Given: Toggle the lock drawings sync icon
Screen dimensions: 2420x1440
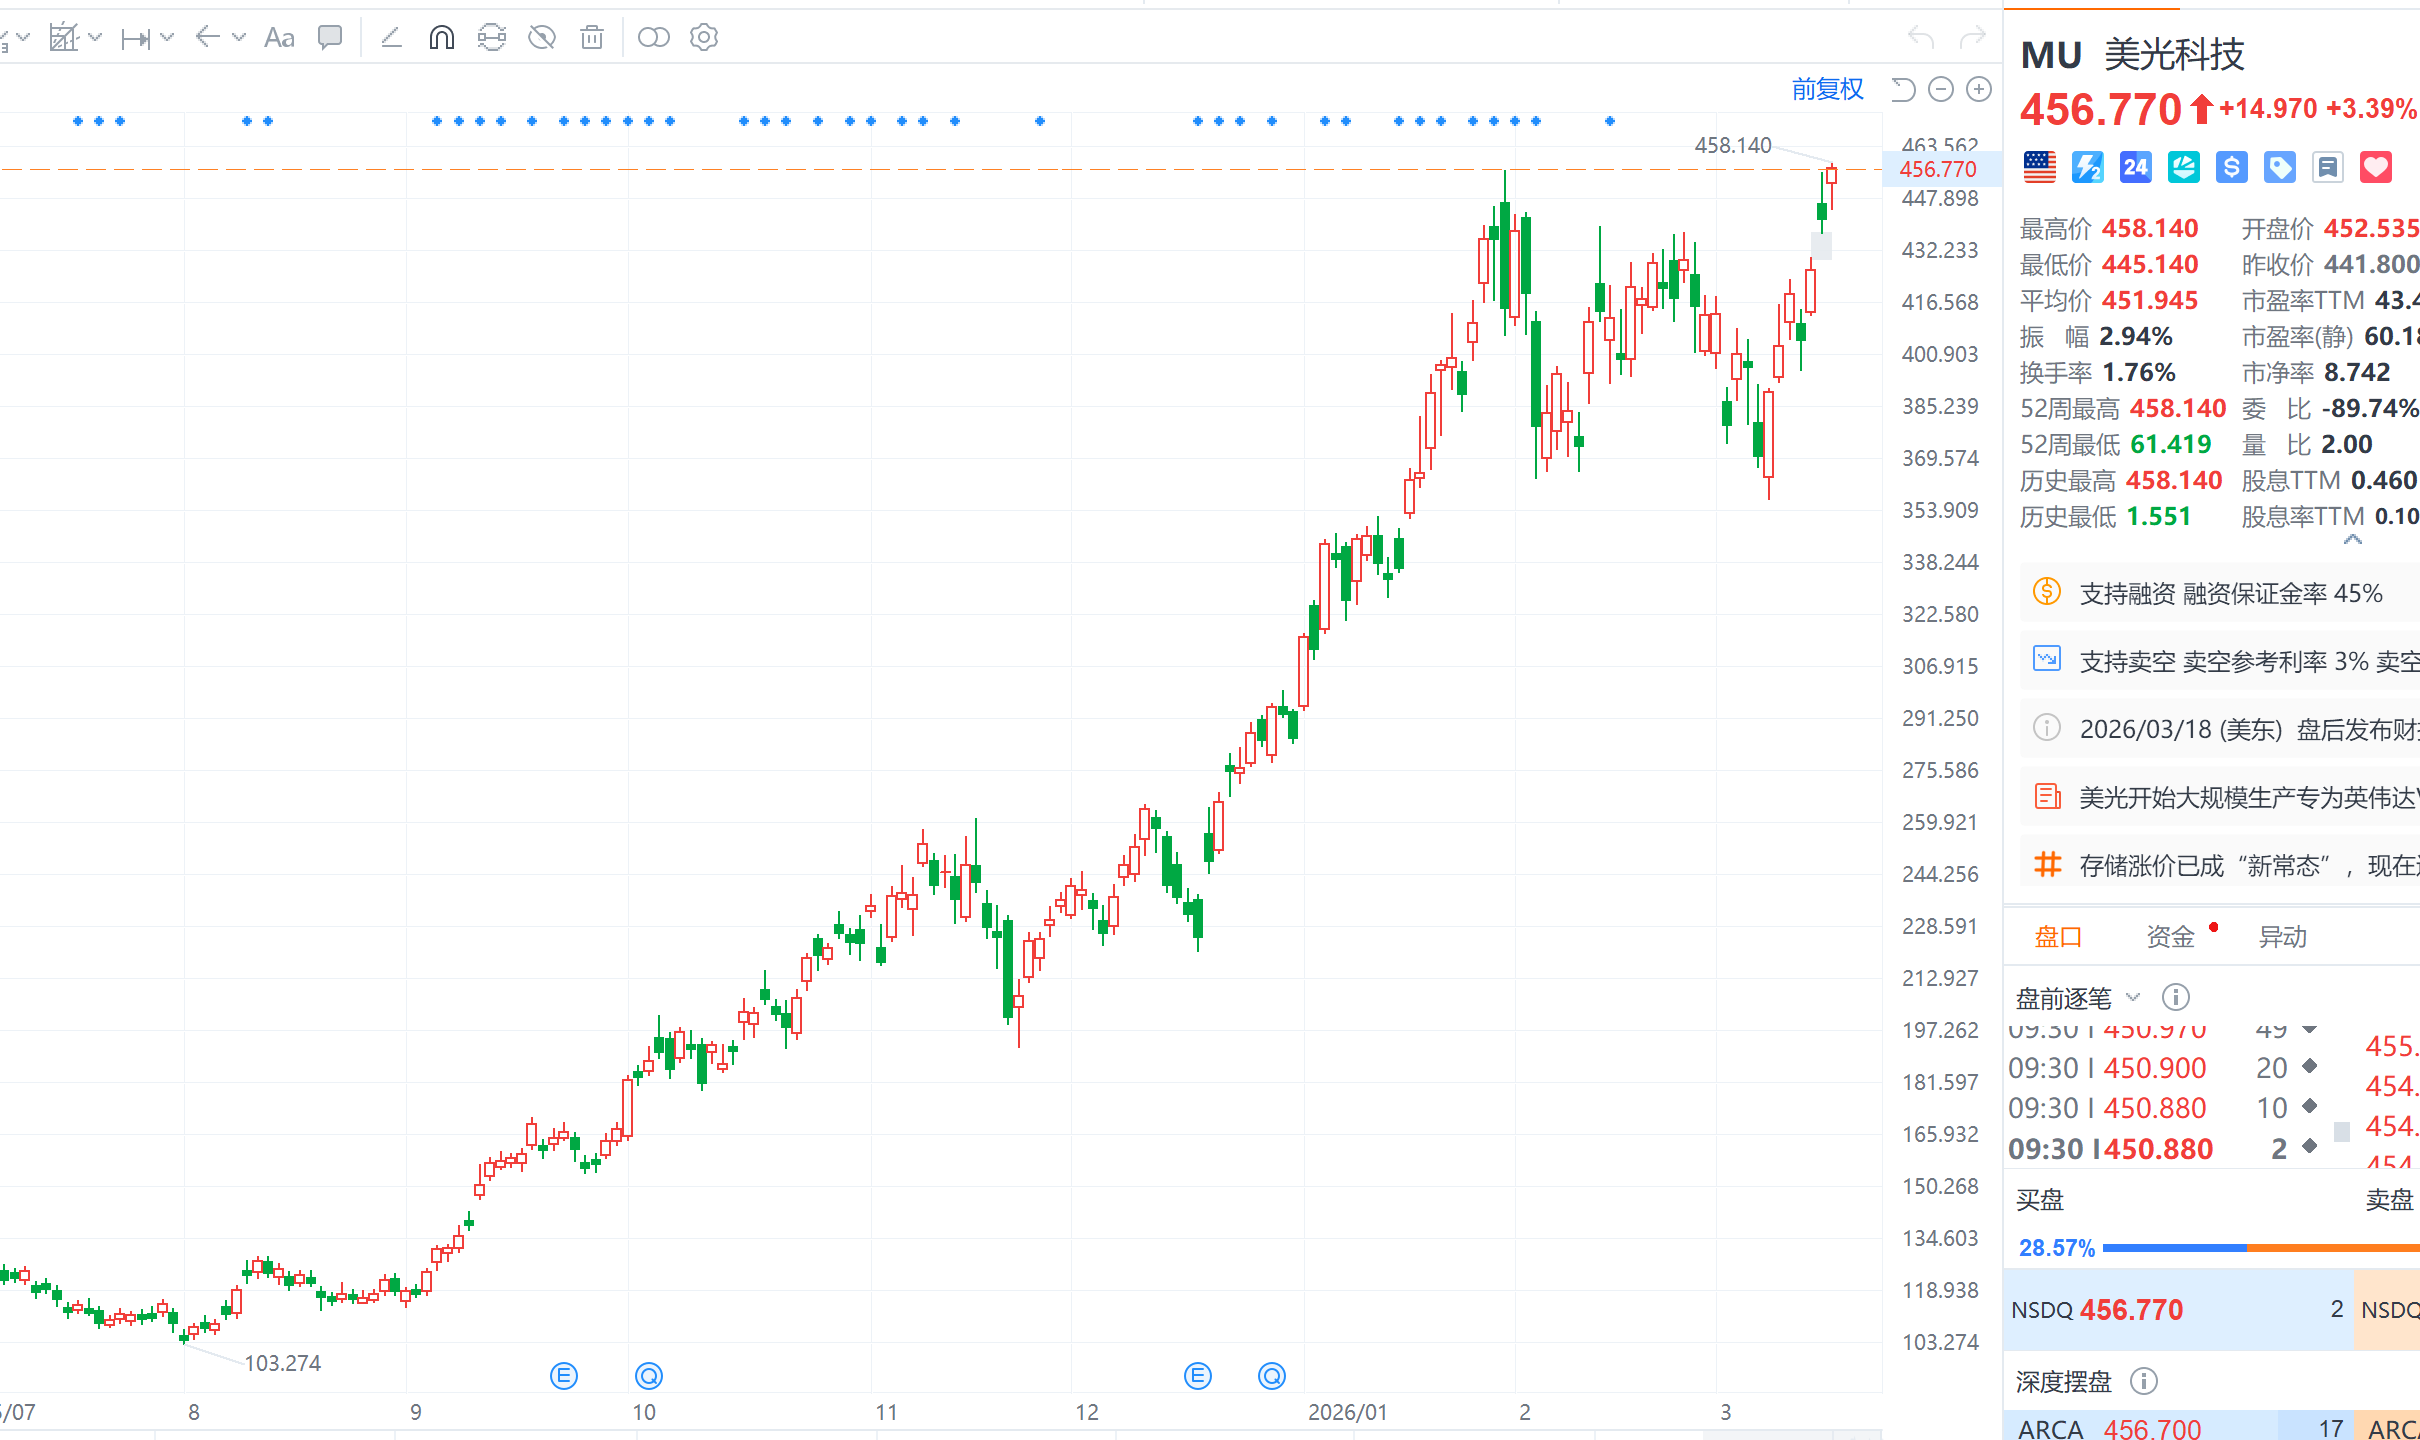Looking at the screenshot, I should point(491,38).
